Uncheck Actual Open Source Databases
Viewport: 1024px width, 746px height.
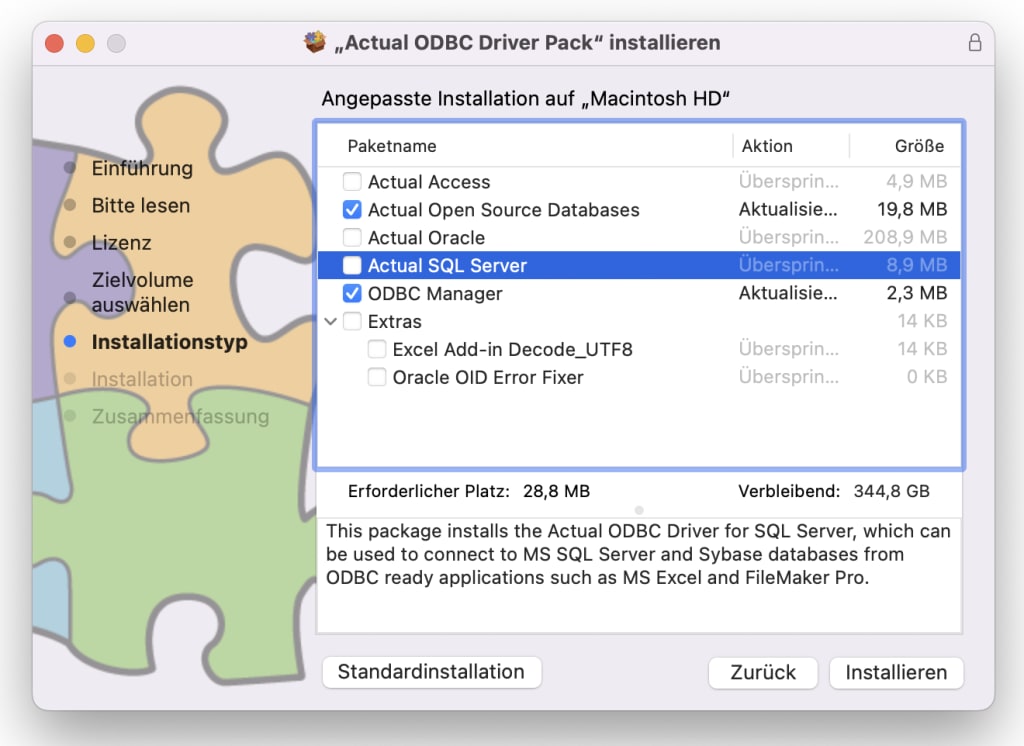pos(352,209)
